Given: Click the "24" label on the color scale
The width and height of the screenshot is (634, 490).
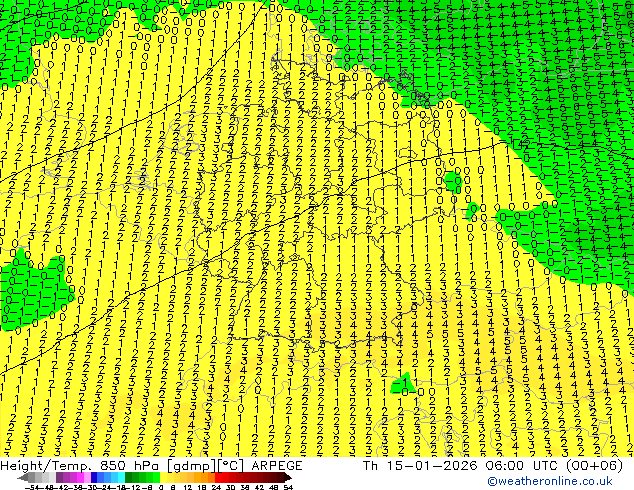Looking at the screenshot, I should coord(216,487).
